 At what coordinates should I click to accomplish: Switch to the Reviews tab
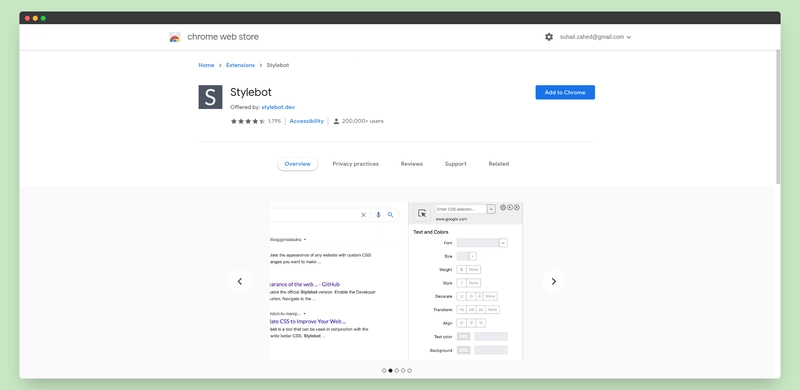tap(412, 164)
